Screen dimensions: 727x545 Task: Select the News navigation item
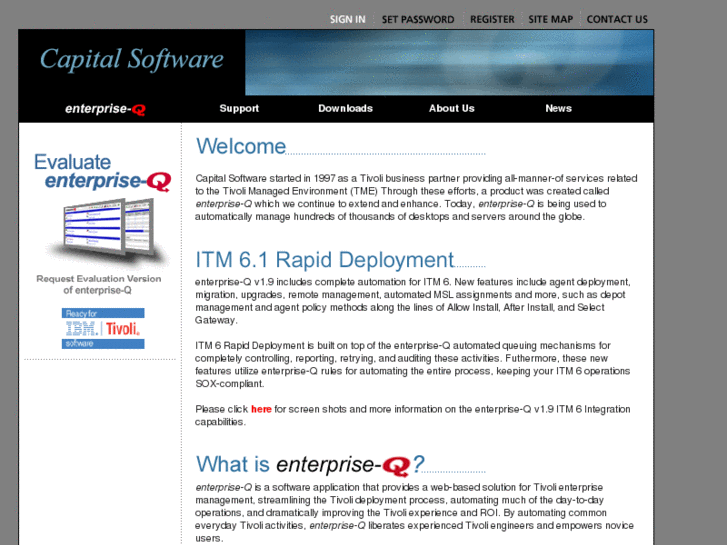[x=558, y=109]
